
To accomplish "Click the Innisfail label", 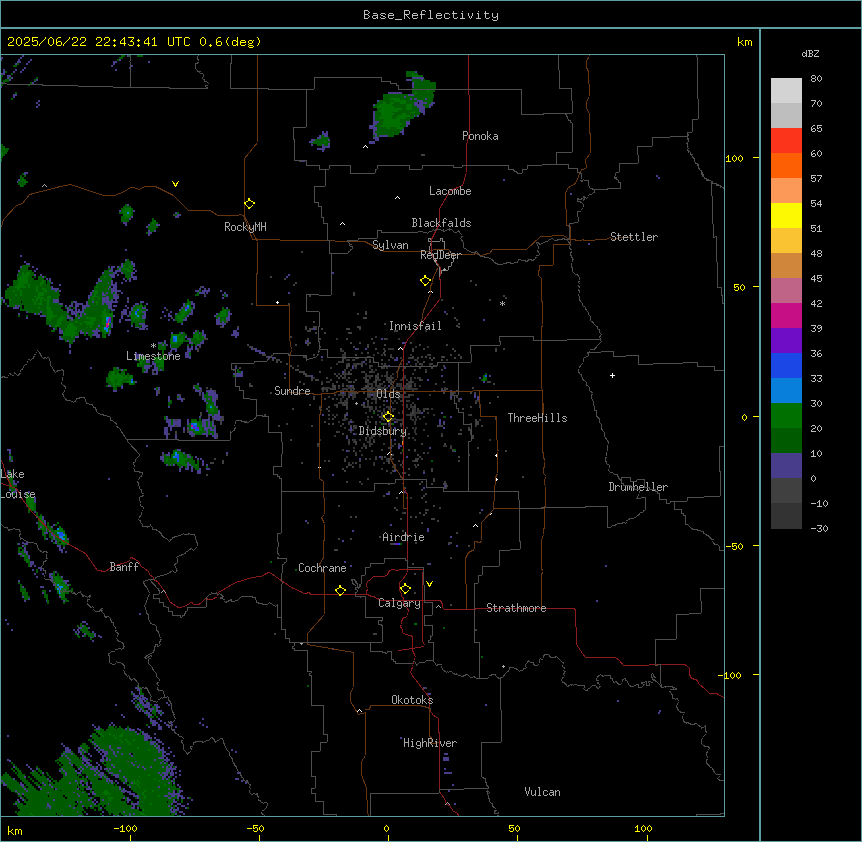I will pyautogui.click(x=415, y=326).
